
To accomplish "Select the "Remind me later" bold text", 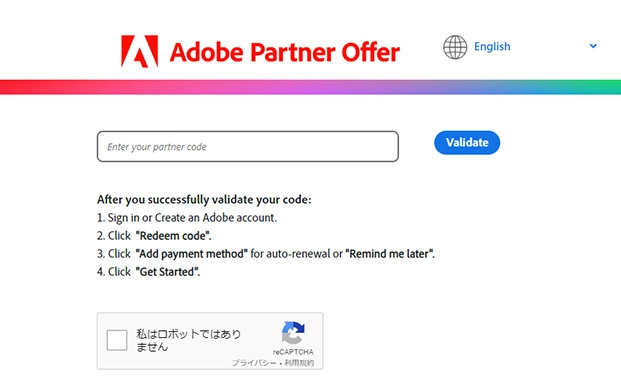I will (390, 254).
